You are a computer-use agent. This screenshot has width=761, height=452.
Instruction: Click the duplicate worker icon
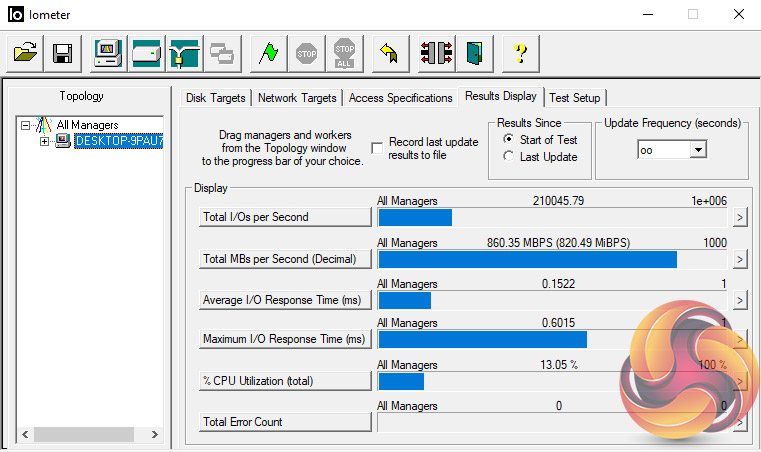point(222,53)
